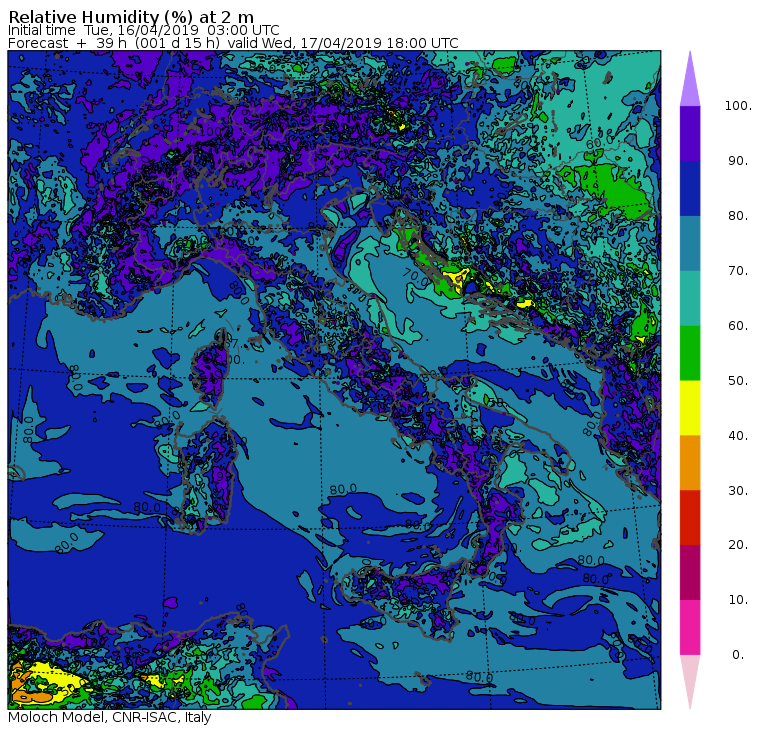
Task: Click the '50.' legend label
Action: (x=738, y=381)
